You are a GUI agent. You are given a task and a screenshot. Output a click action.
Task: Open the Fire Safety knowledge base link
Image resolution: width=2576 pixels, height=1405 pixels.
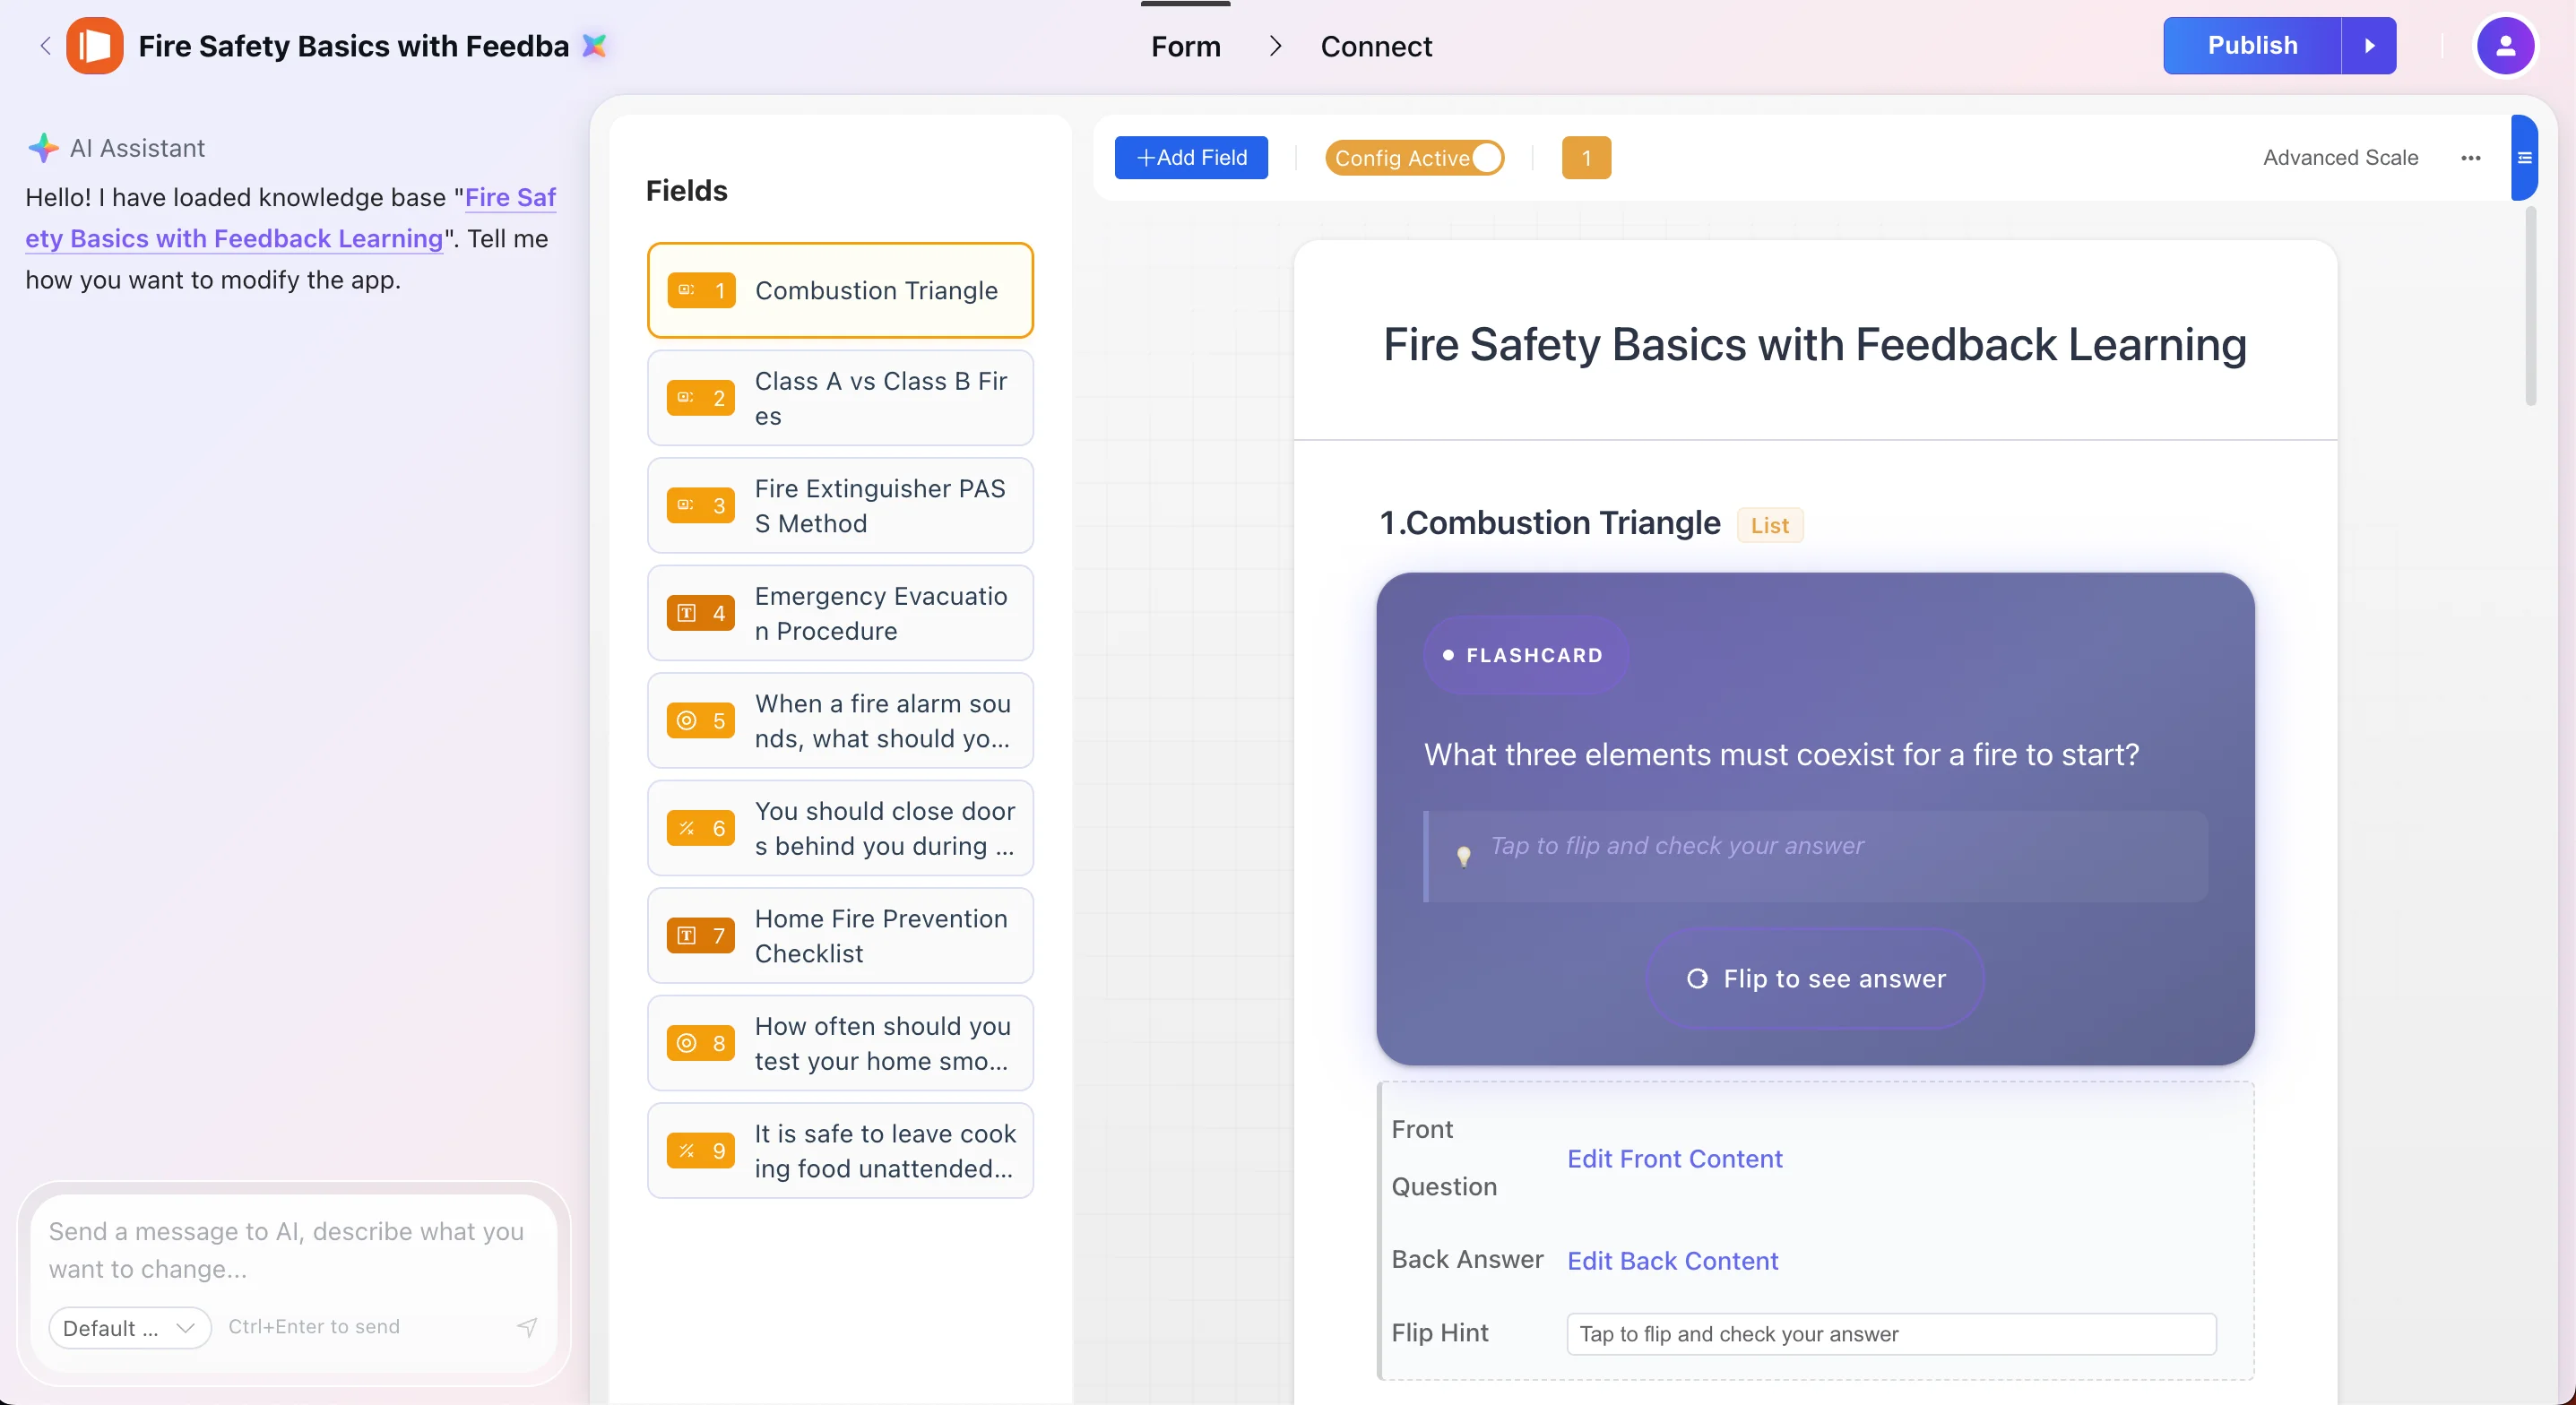tap(290, 218)
